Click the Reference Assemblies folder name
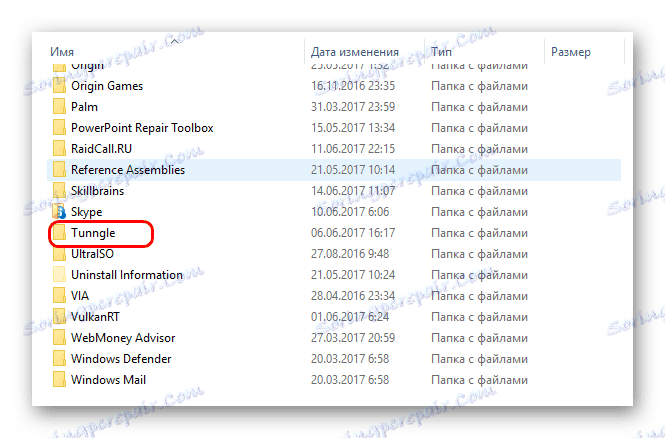The image size is (665, 438). (128, 170)
